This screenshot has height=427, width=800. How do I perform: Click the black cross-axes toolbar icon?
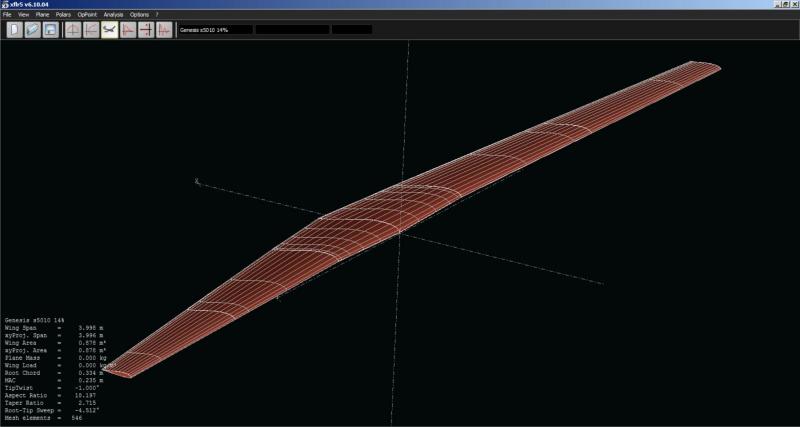tap(146, 30)
